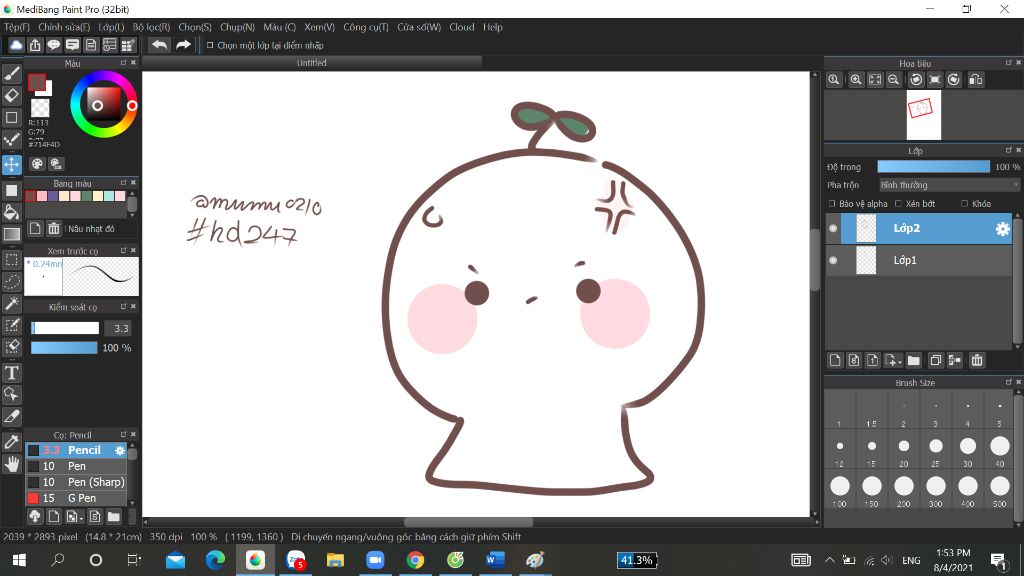Open the Tệp(F) menu
Screen dimensions: 1024x576
[17, 27]
